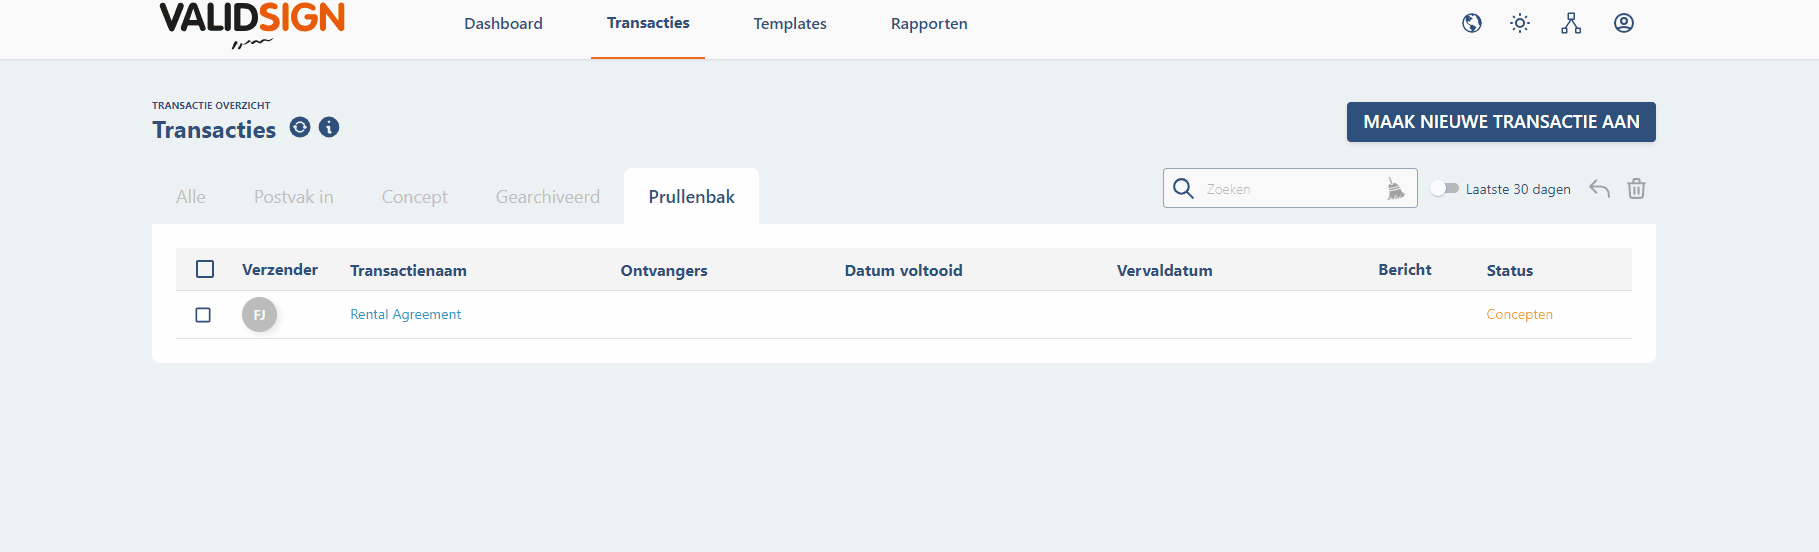
Task: Click the restore arrow icon
Action: point(1600,188)
